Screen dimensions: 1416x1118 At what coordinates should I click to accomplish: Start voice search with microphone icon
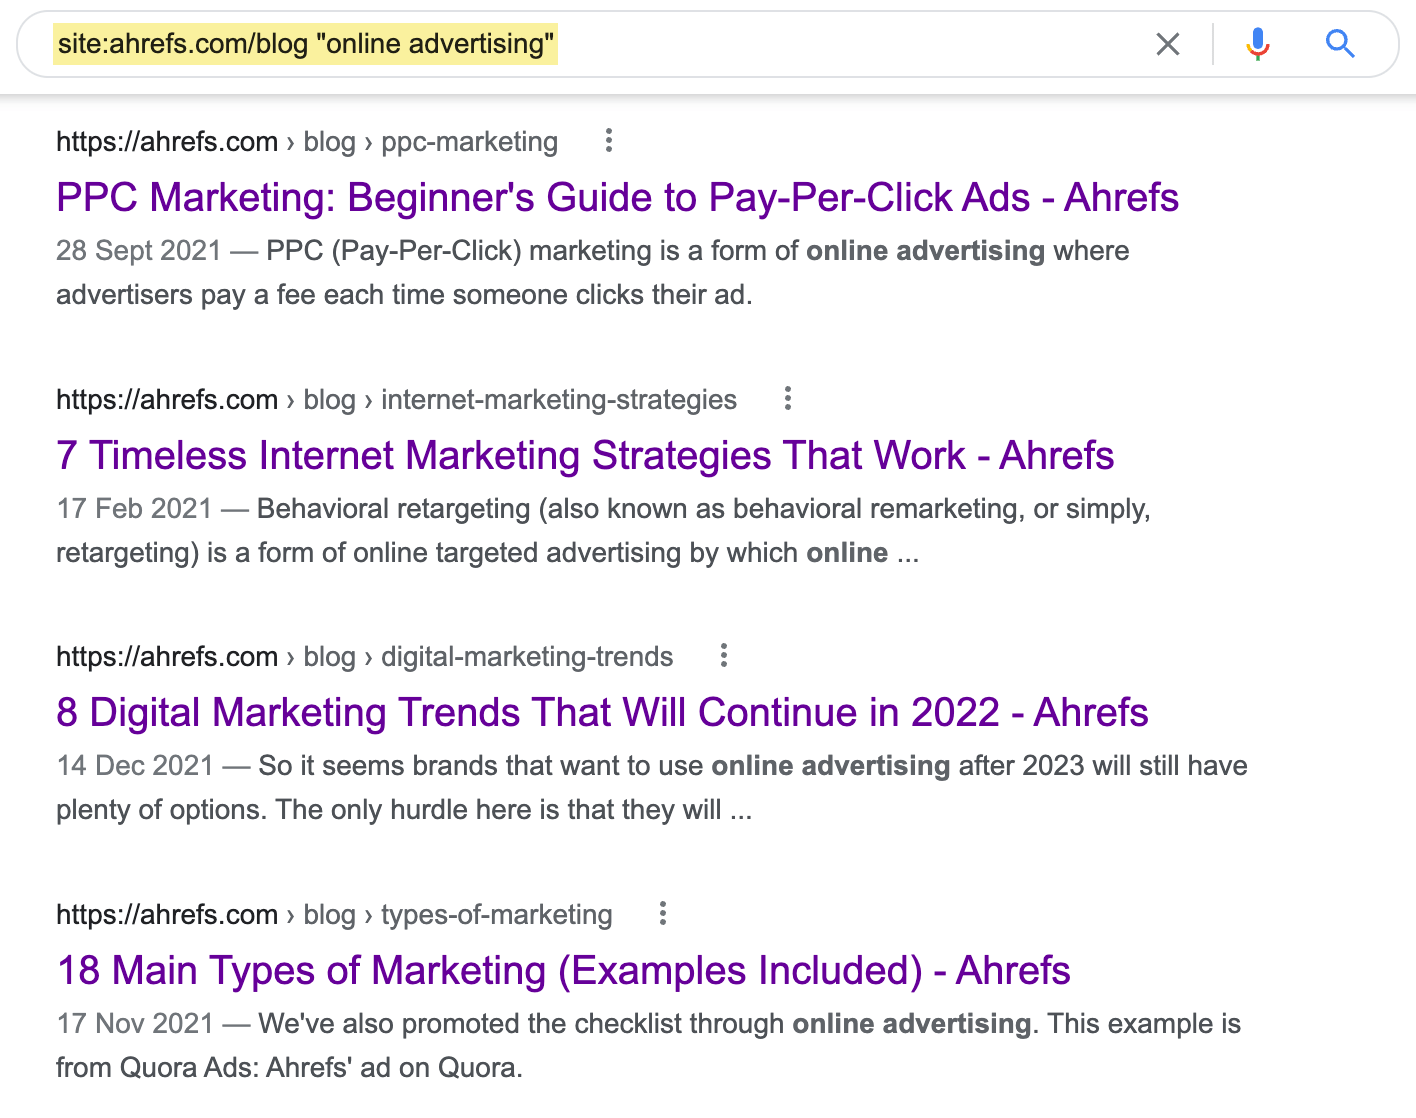pyautogui.click(x=1258, y=44)
